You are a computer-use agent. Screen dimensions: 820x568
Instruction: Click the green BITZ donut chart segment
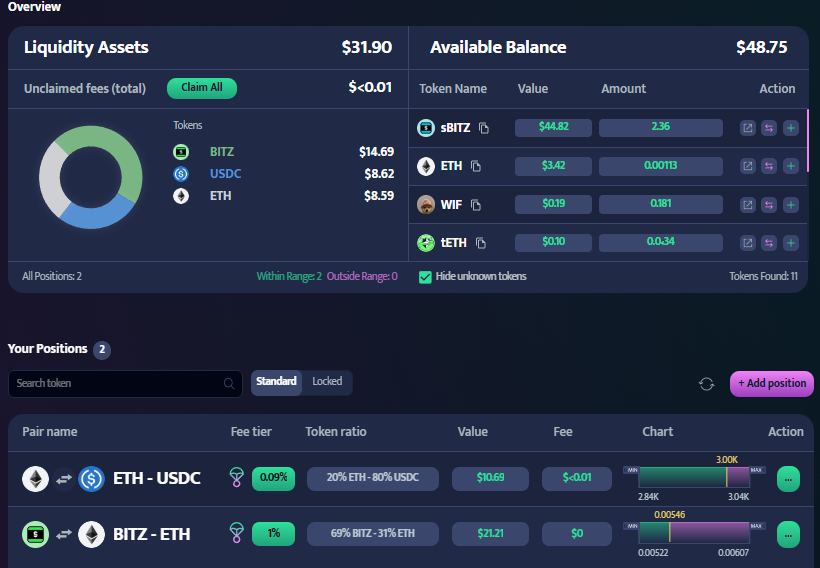point(120,152)
